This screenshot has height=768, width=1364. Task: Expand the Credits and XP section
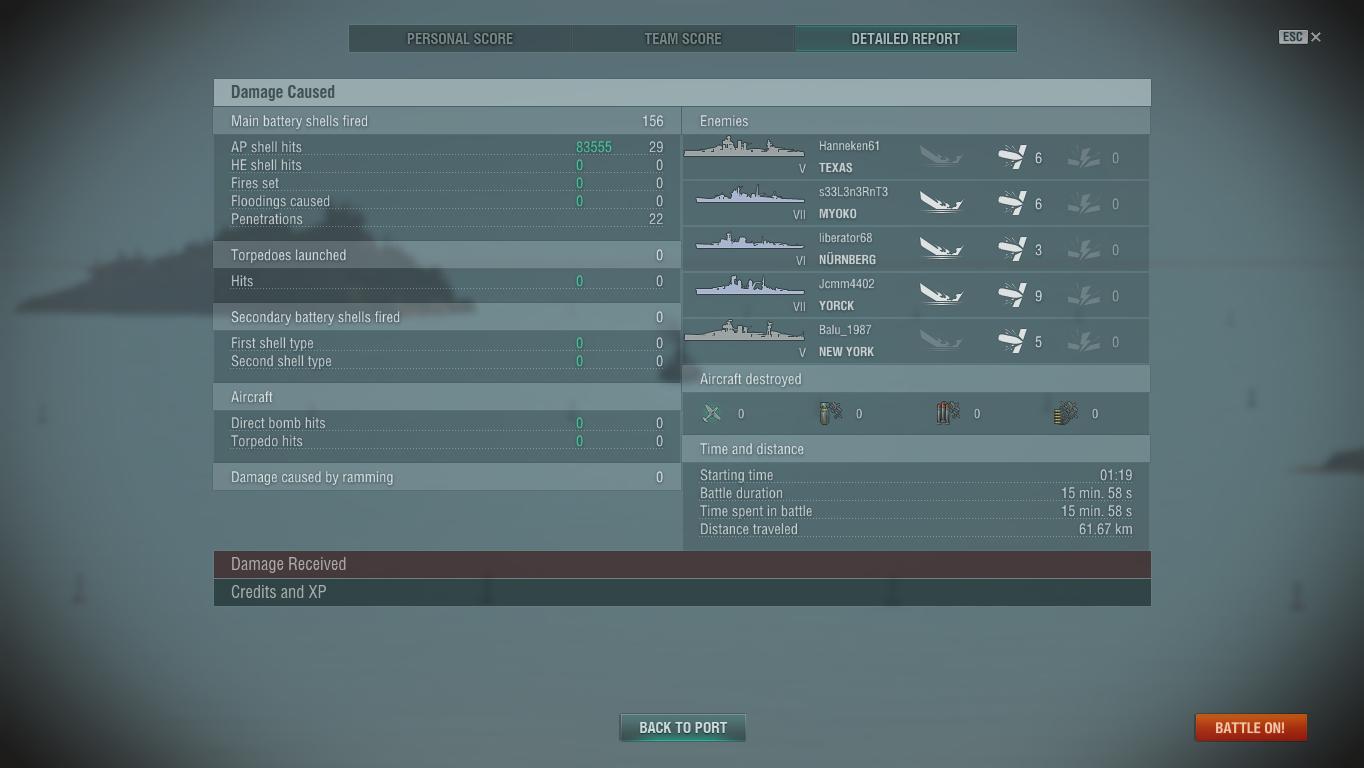[x=682, y=592]
